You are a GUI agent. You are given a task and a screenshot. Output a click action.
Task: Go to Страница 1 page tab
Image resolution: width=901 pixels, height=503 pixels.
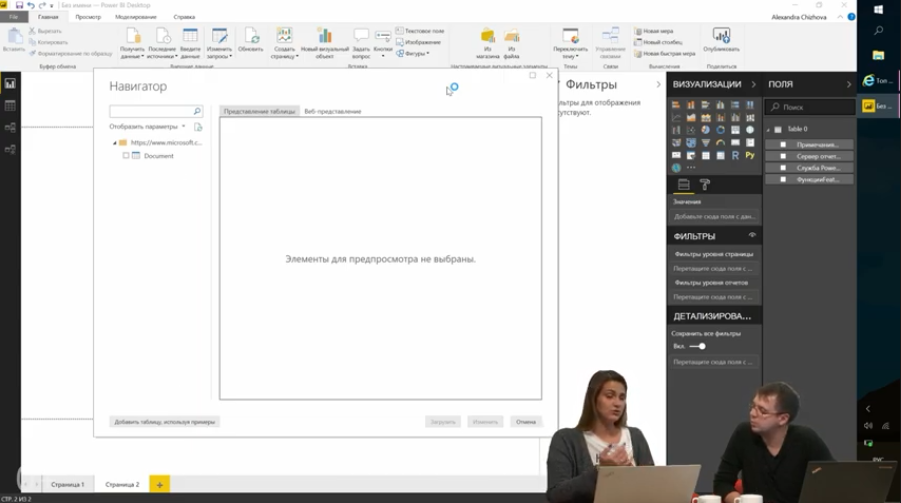pyautogui.click(x=67, y=485)
